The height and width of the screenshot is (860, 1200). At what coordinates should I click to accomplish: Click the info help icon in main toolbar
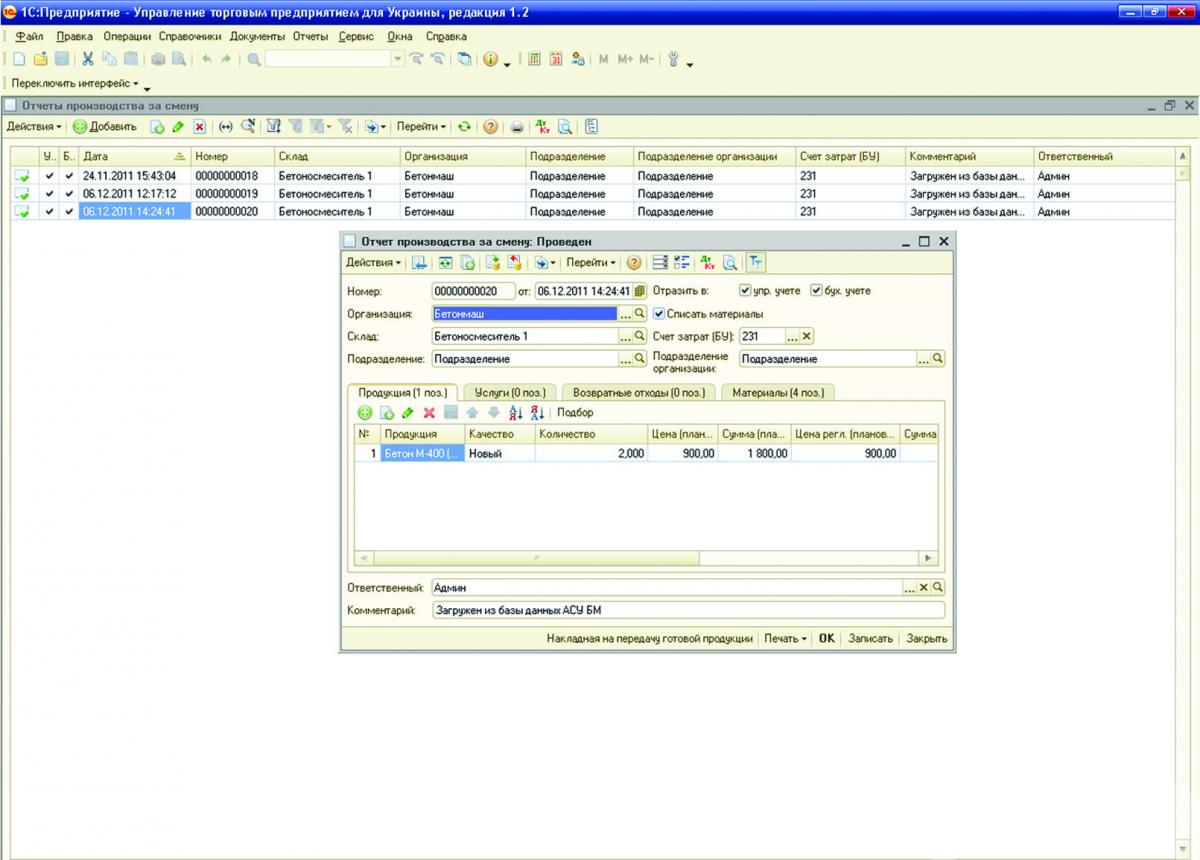[x=491, y=60]
